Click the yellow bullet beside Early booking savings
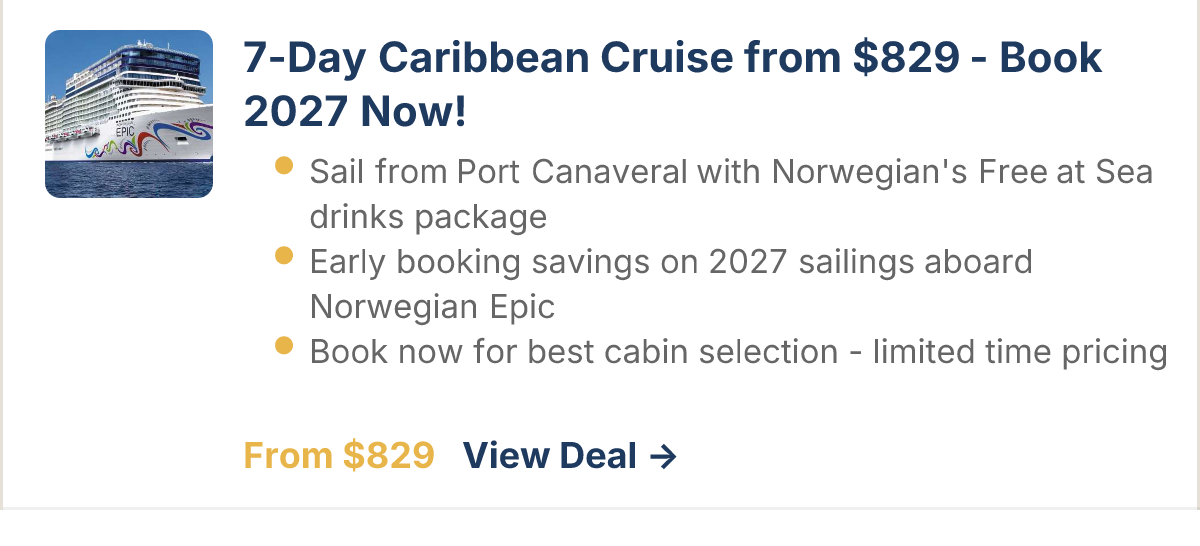The height and width of the screenshot is (546, 1200). [x=283, y=256]
